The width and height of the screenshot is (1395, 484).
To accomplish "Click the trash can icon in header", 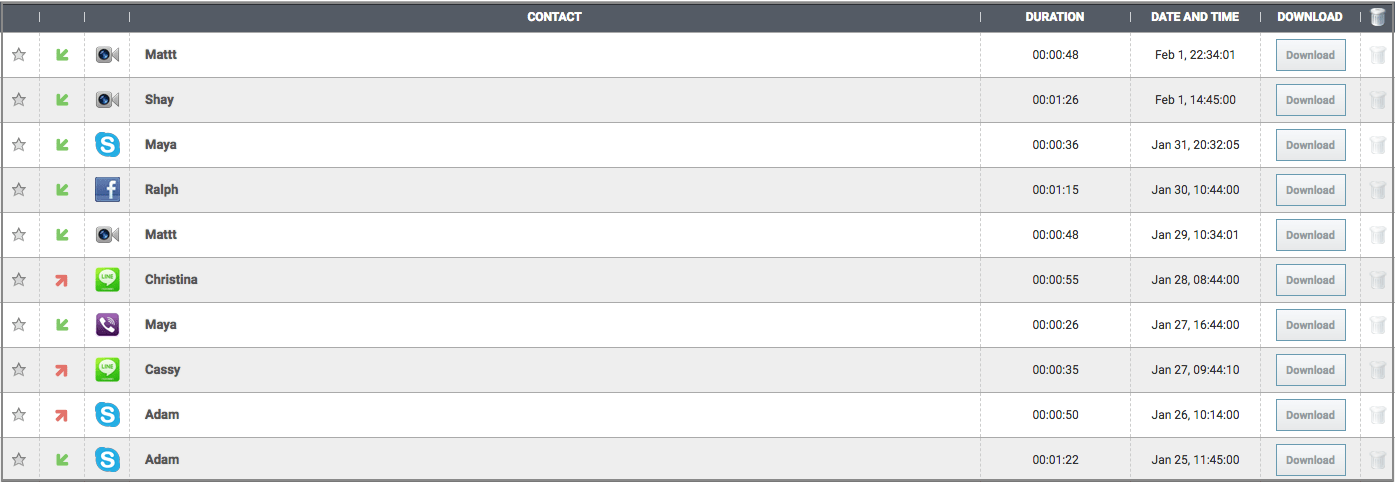I will pyautogui.click(x=1378, y=17).
